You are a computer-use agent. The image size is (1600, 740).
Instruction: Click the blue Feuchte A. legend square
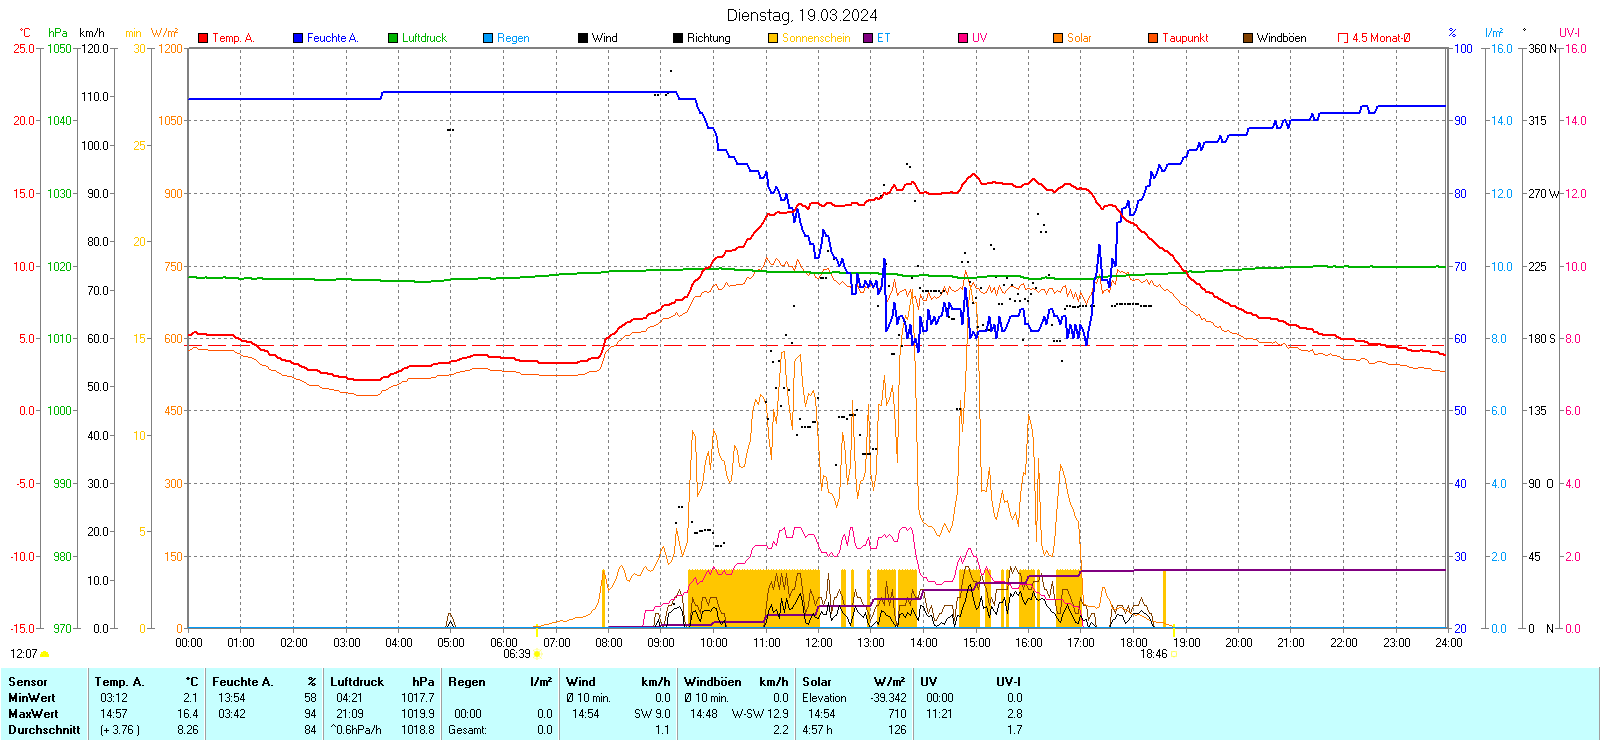click(x=298, y=38)
